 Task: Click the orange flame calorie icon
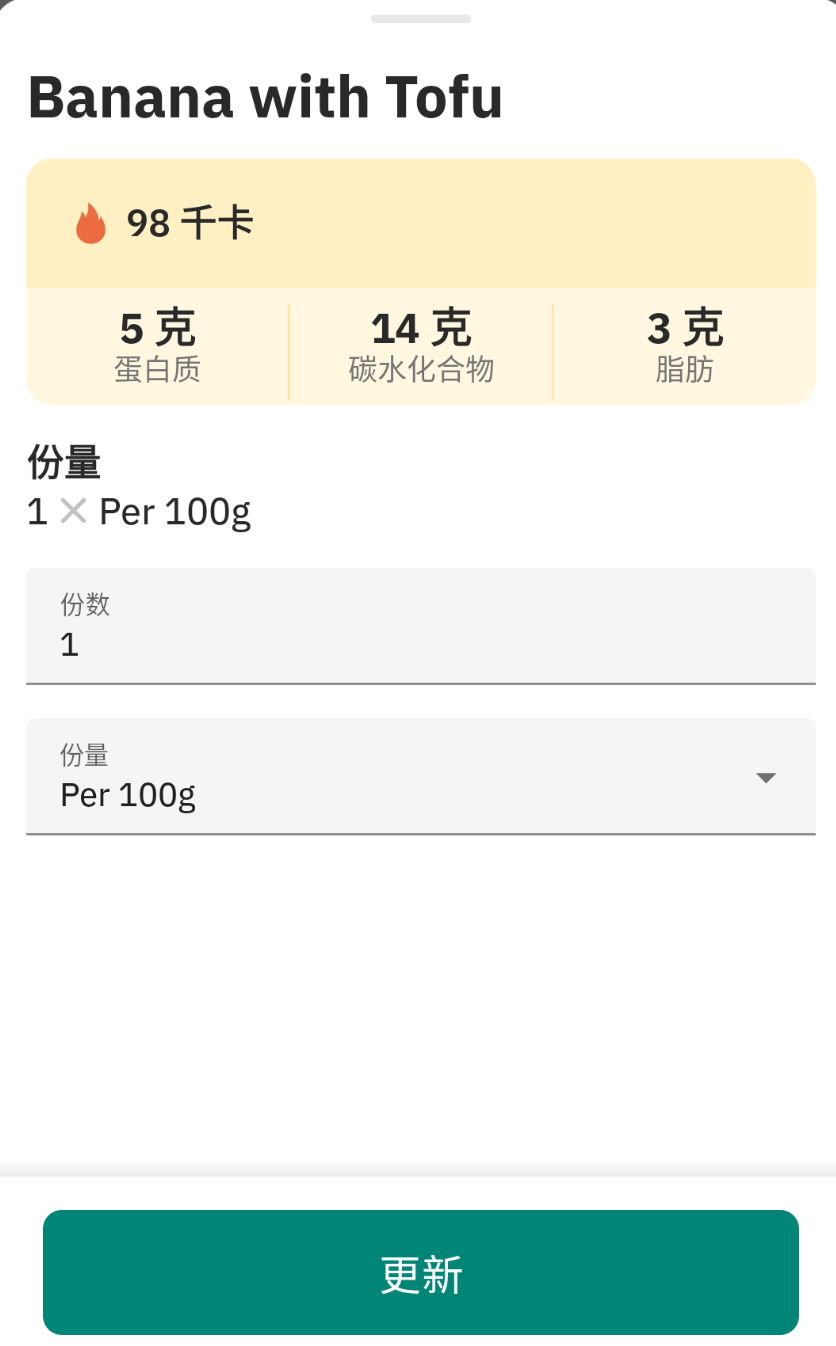(90, 223)
